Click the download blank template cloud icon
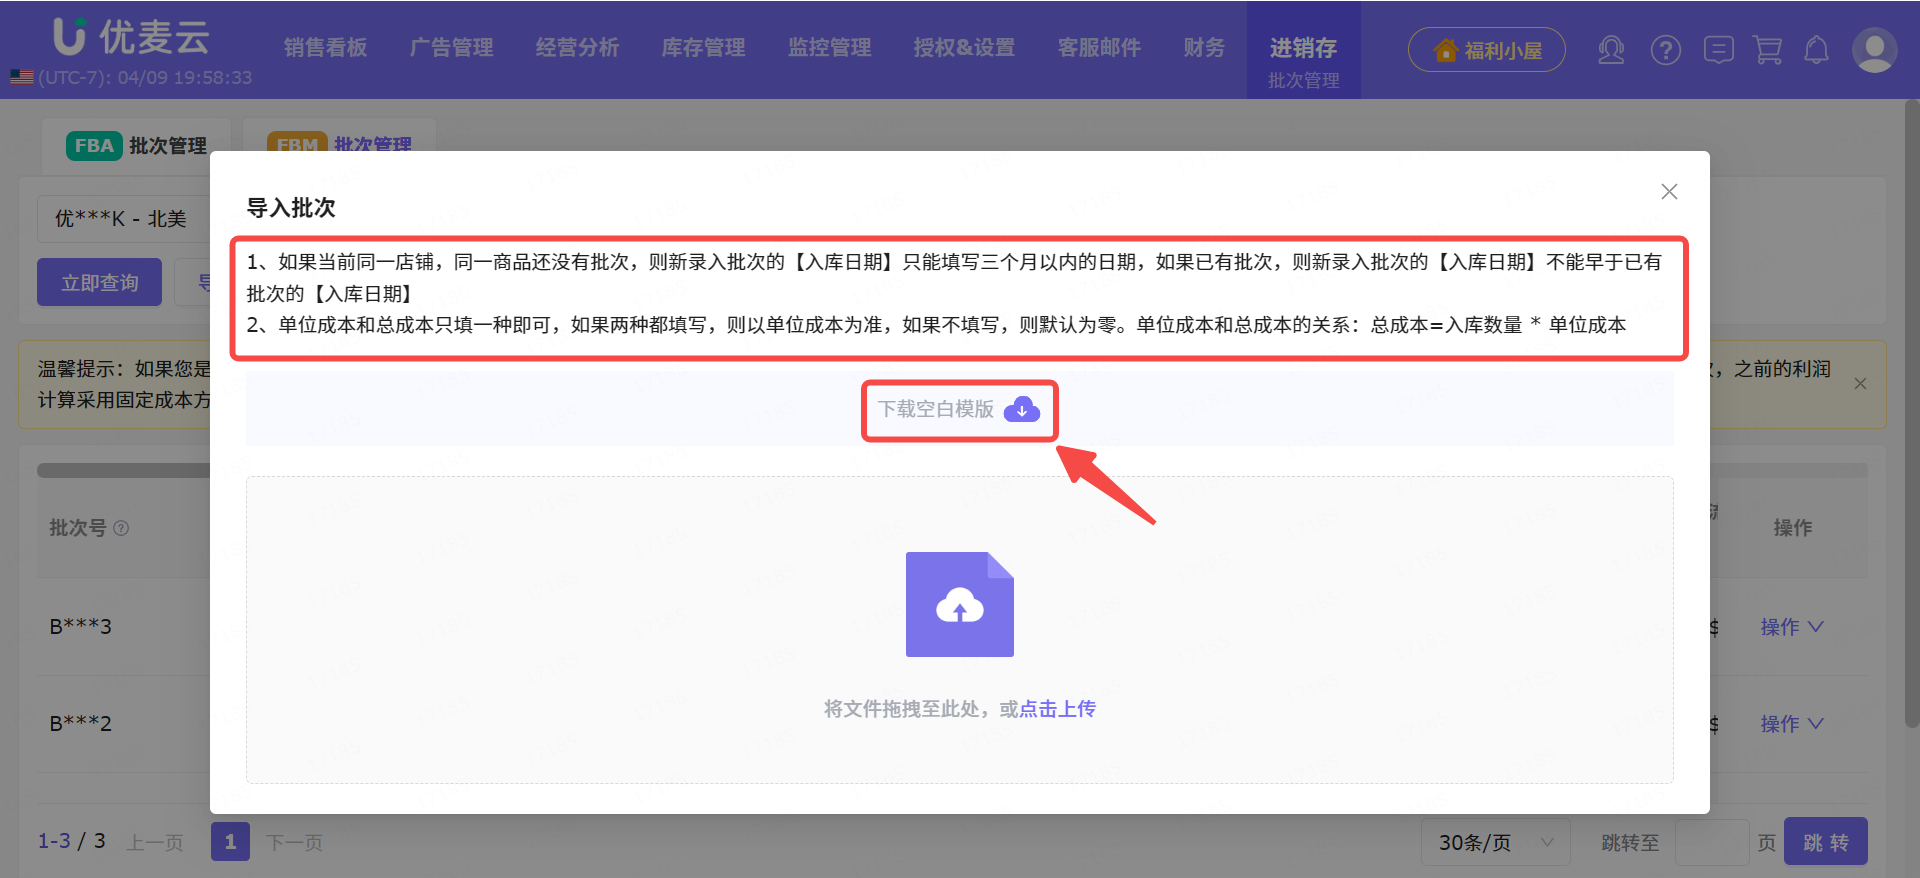Screen dimensions: 1920x878 point(1021,409)
